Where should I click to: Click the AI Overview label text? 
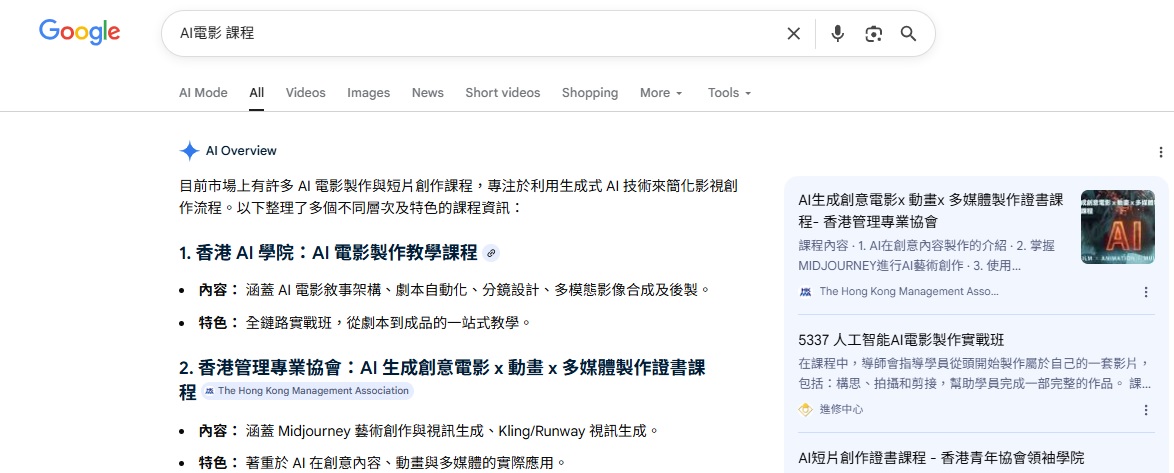[x=241, y=151]
